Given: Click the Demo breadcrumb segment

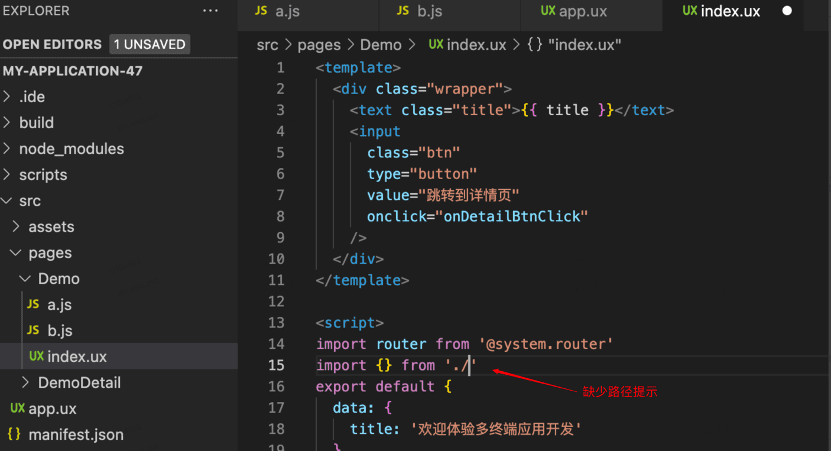Looking at the screenshot, I should (x=380, y=45).
